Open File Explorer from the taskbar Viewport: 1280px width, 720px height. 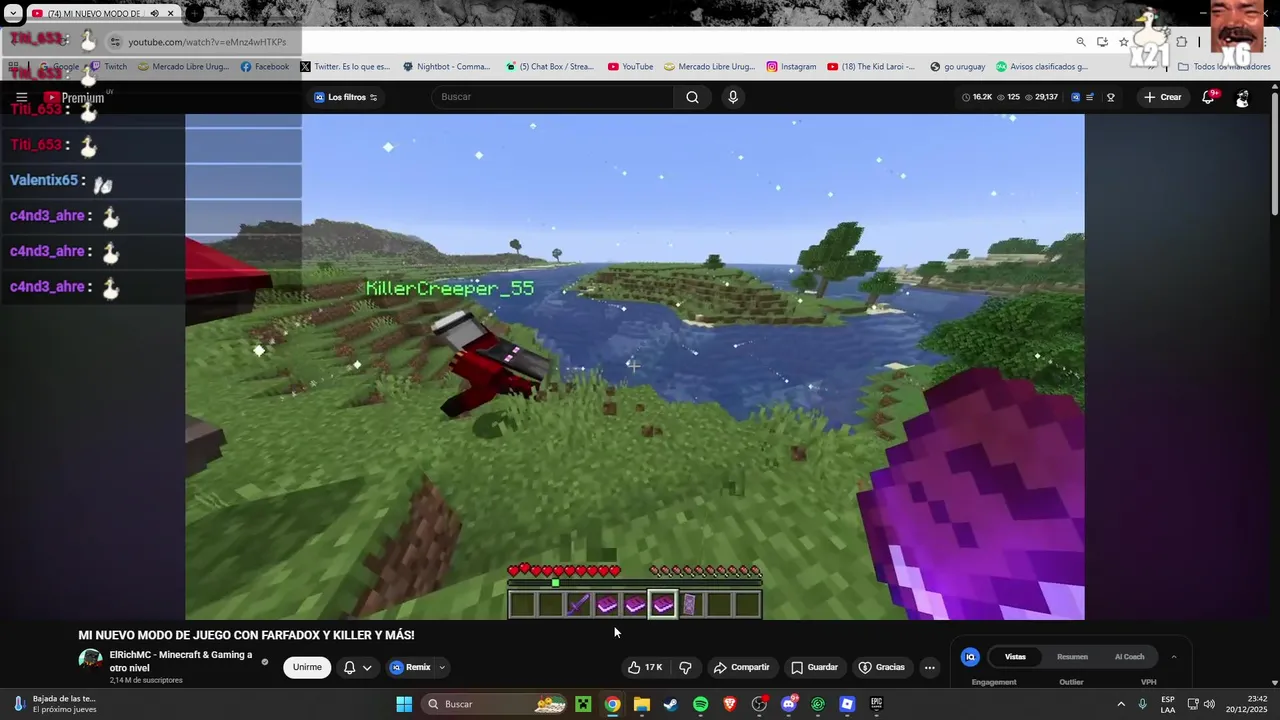642,704
